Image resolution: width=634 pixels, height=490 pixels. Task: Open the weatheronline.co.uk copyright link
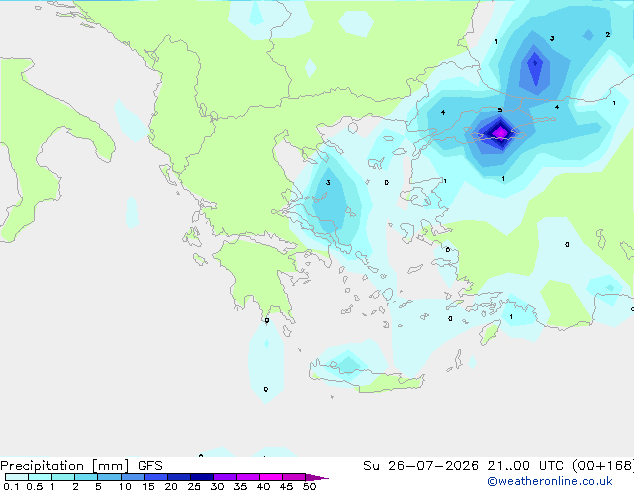coord(549,482)
